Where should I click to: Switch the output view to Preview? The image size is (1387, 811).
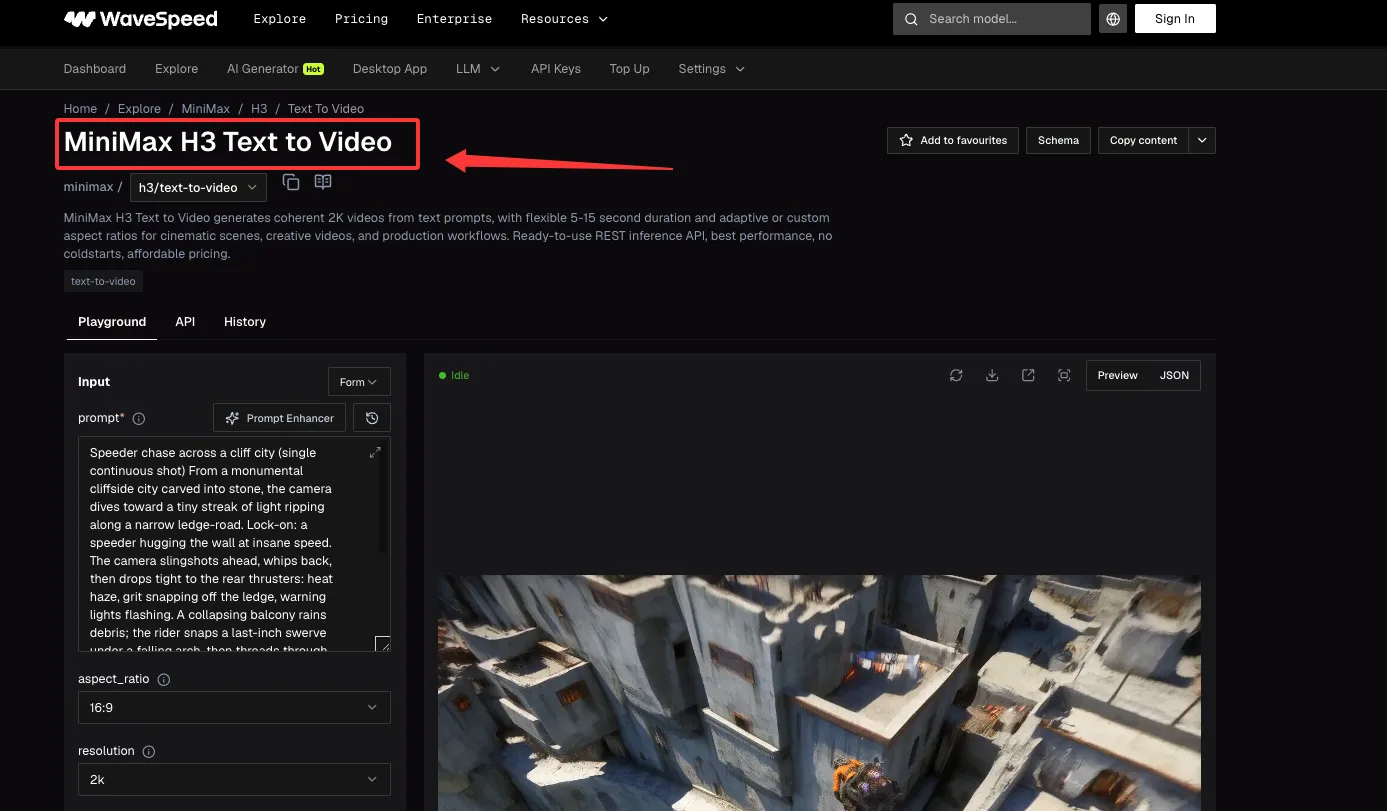point(1117,375)
